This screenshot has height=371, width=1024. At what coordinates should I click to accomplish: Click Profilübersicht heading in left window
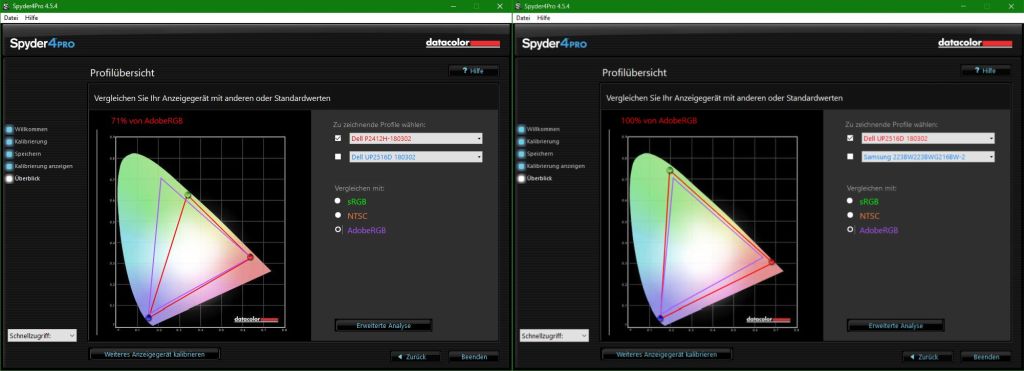point(121,73)
